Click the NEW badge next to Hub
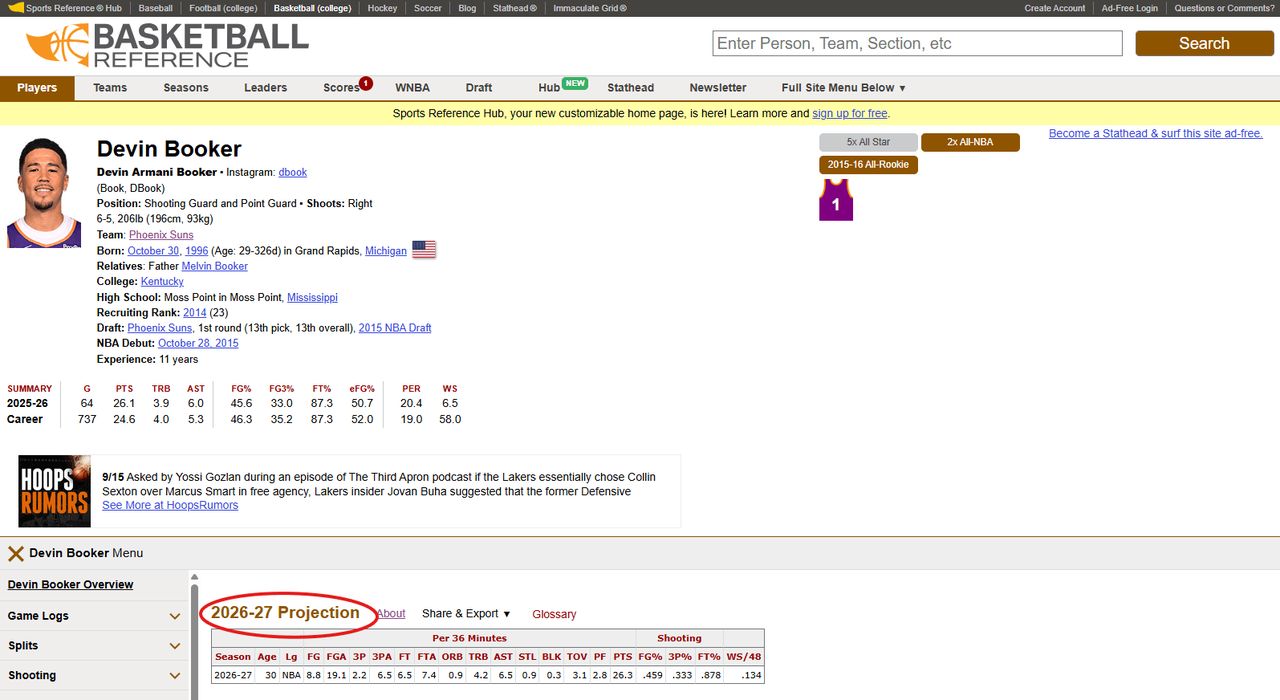 coord(575,83)
